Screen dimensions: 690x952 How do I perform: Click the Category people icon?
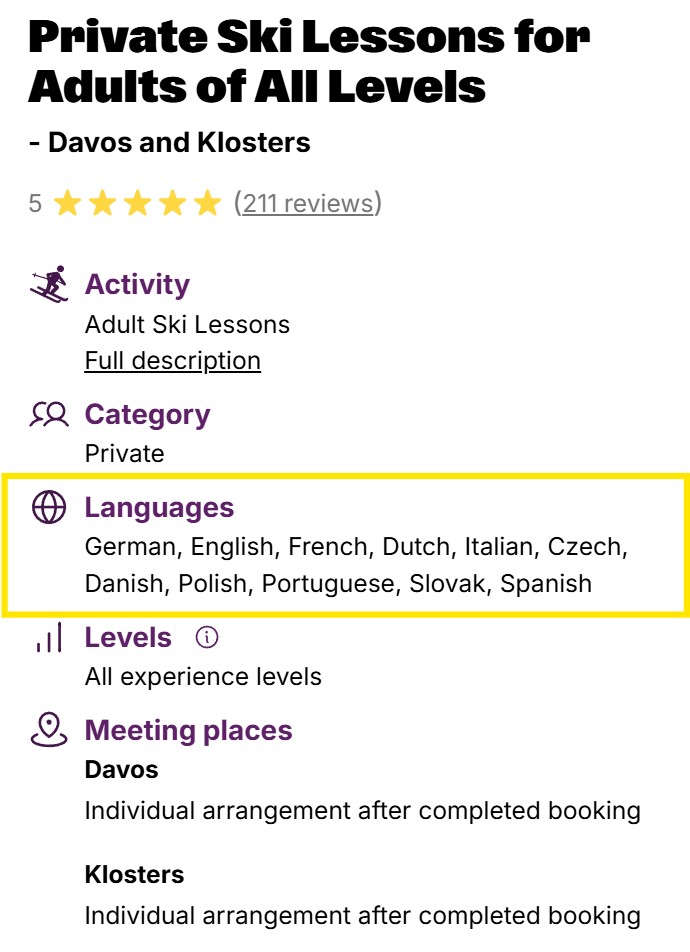point(49,415)
